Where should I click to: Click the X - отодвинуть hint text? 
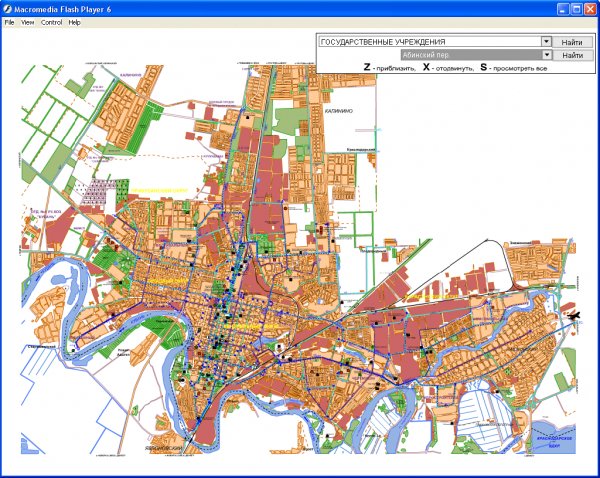(x=448, y=68)
